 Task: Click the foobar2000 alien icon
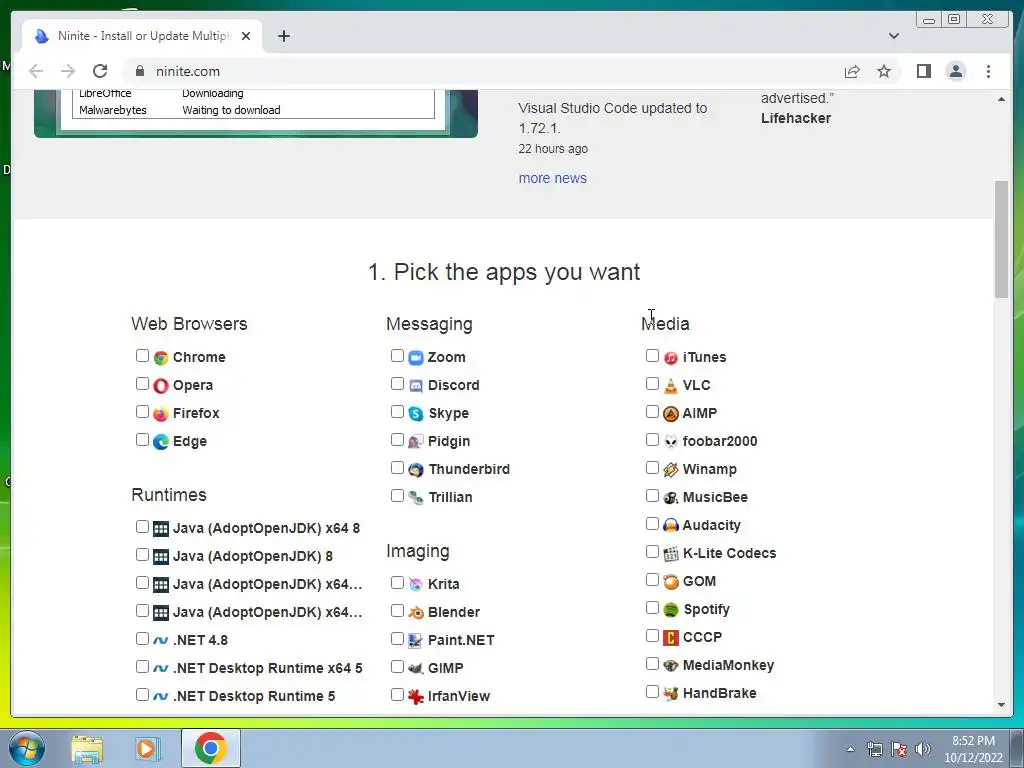click(671, 442)
